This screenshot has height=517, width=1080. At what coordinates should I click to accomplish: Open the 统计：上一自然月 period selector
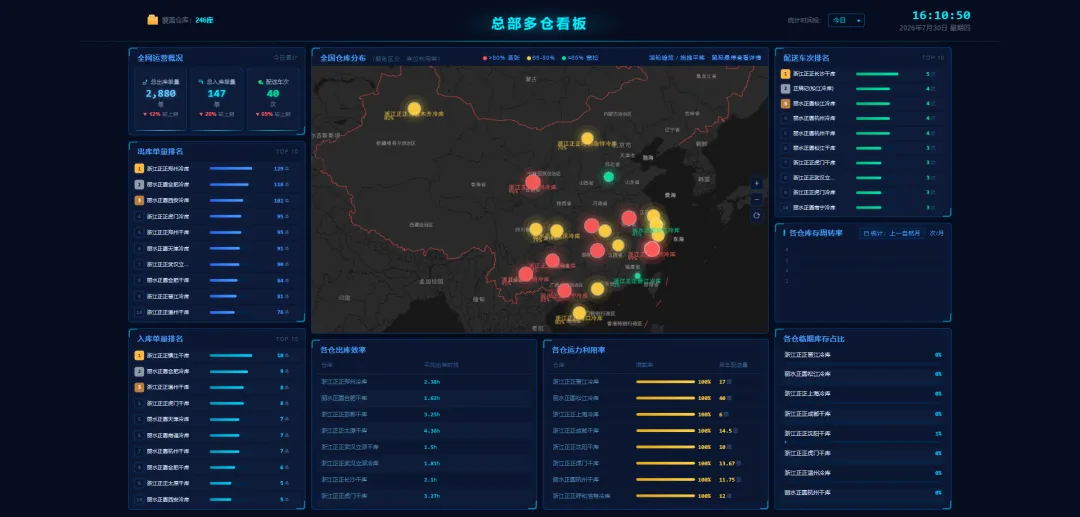891,233
